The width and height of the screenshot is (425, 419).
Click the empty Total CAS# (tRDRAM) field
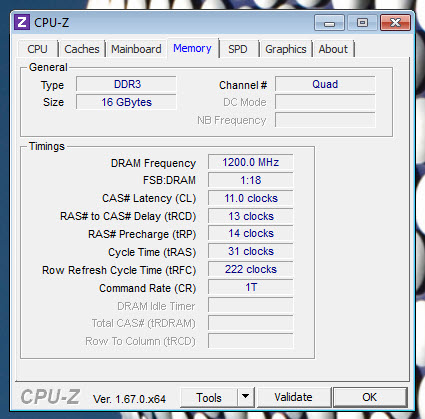[251, 323]
